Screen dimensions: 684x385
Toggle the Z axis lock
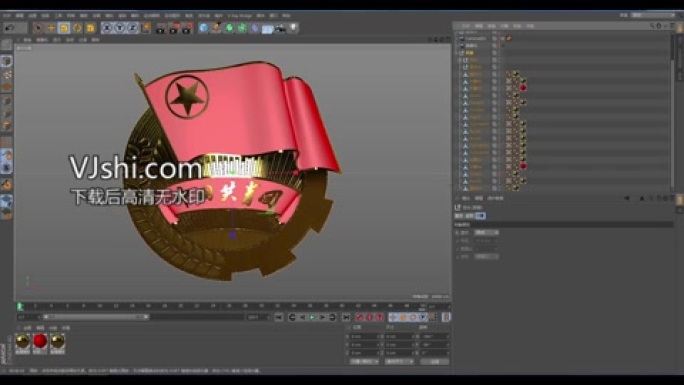132,28
